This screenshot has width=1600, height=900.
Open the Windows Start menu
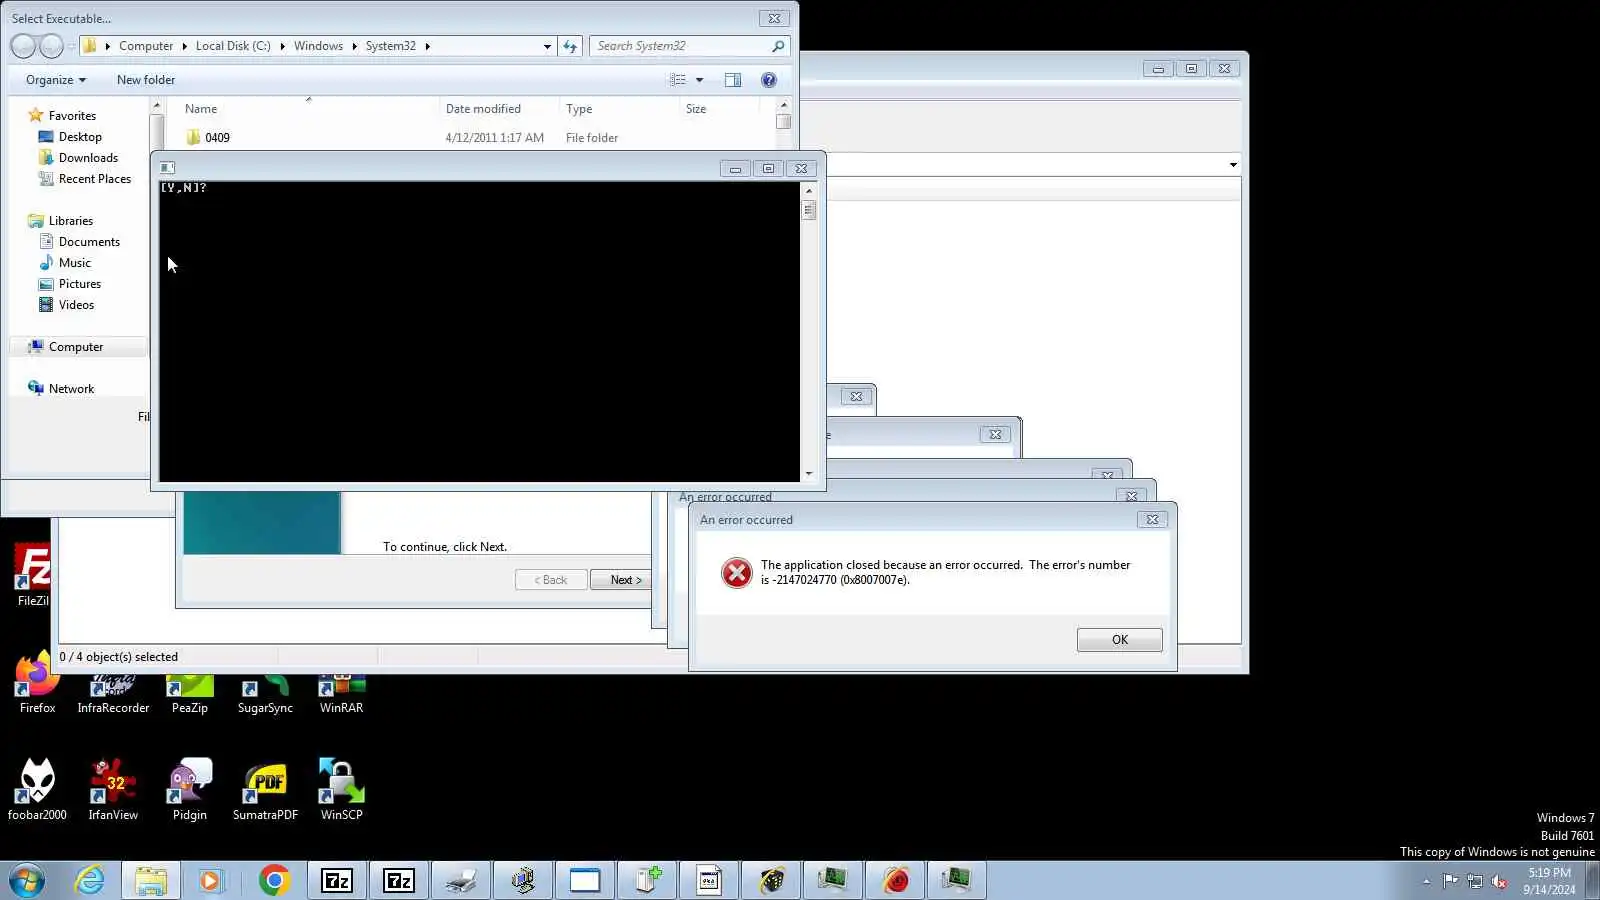[x=27, y=880]
